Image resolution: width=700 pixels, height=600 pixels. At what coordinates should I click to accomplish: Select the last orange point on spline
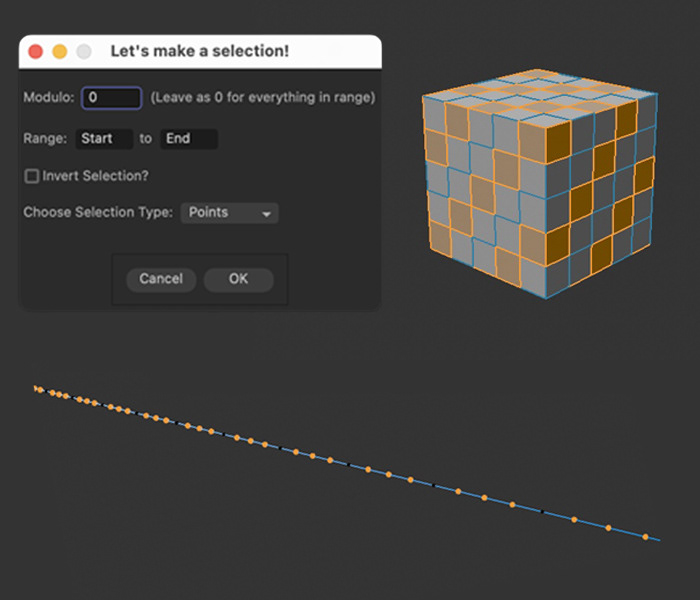coord(645,537)
